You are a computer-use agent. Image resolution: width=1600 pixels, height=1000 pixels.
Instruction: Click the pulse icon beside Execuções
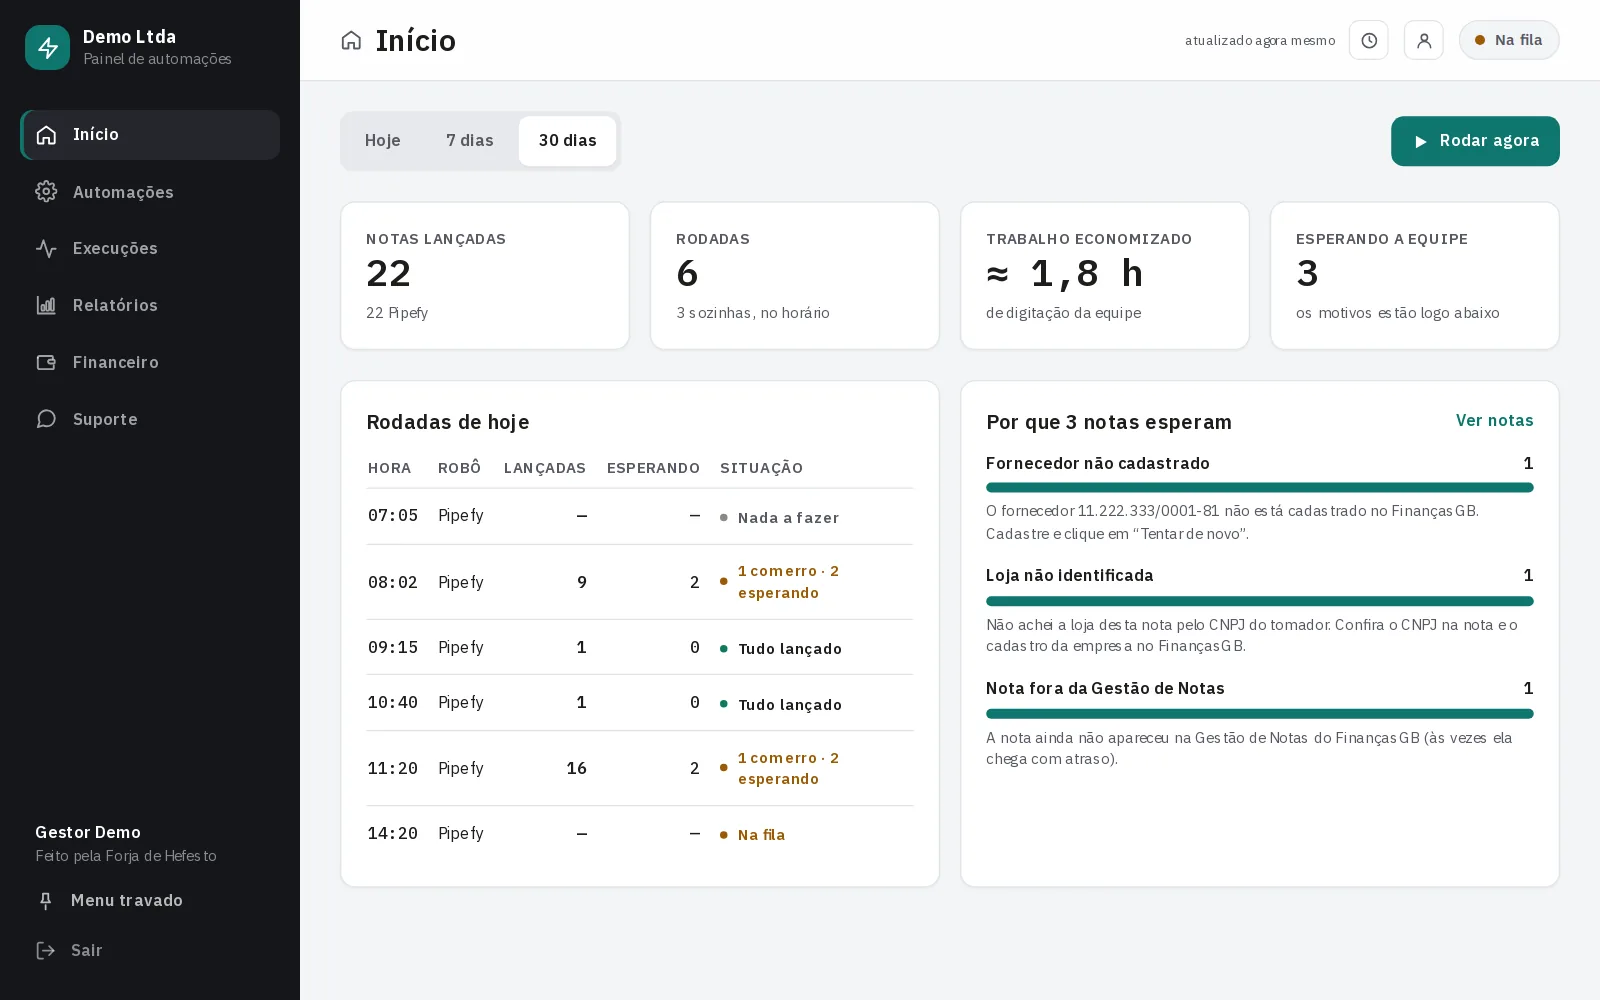pos(46,248)
